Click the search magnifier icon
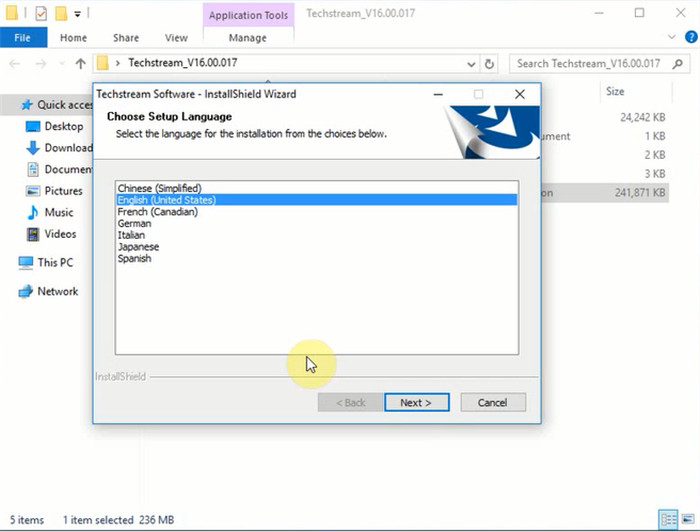 pos(678,64)
